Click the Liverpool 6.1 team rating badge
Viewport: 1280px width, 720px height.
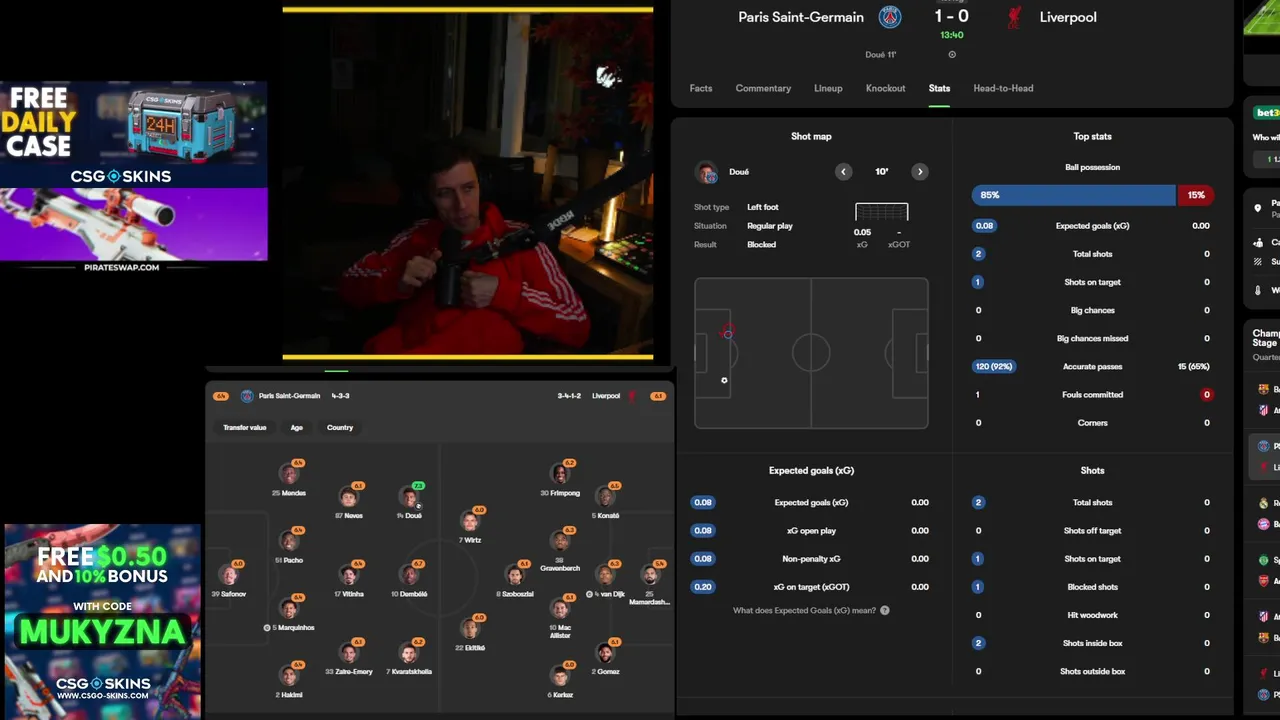point(658,396)
